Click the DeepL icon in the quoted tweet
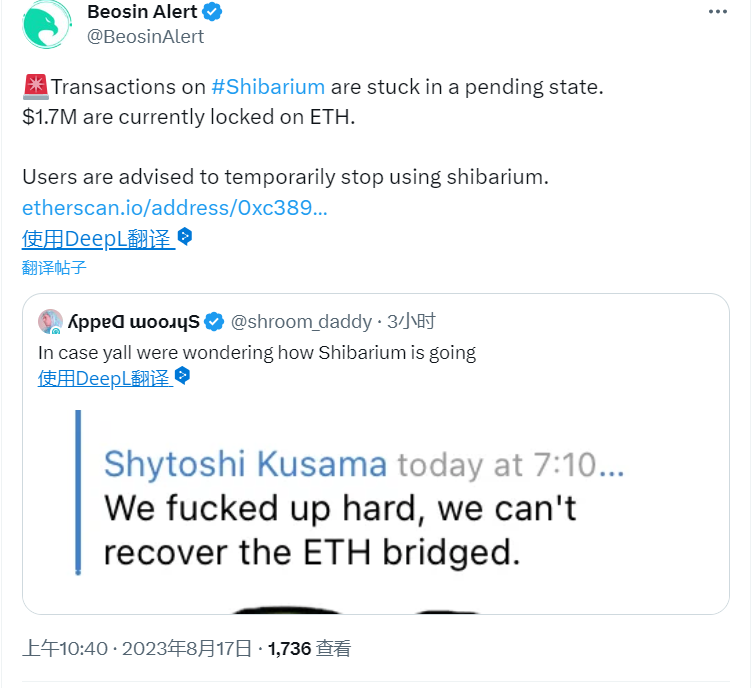755x688 pixels. (x=182, y=376)
